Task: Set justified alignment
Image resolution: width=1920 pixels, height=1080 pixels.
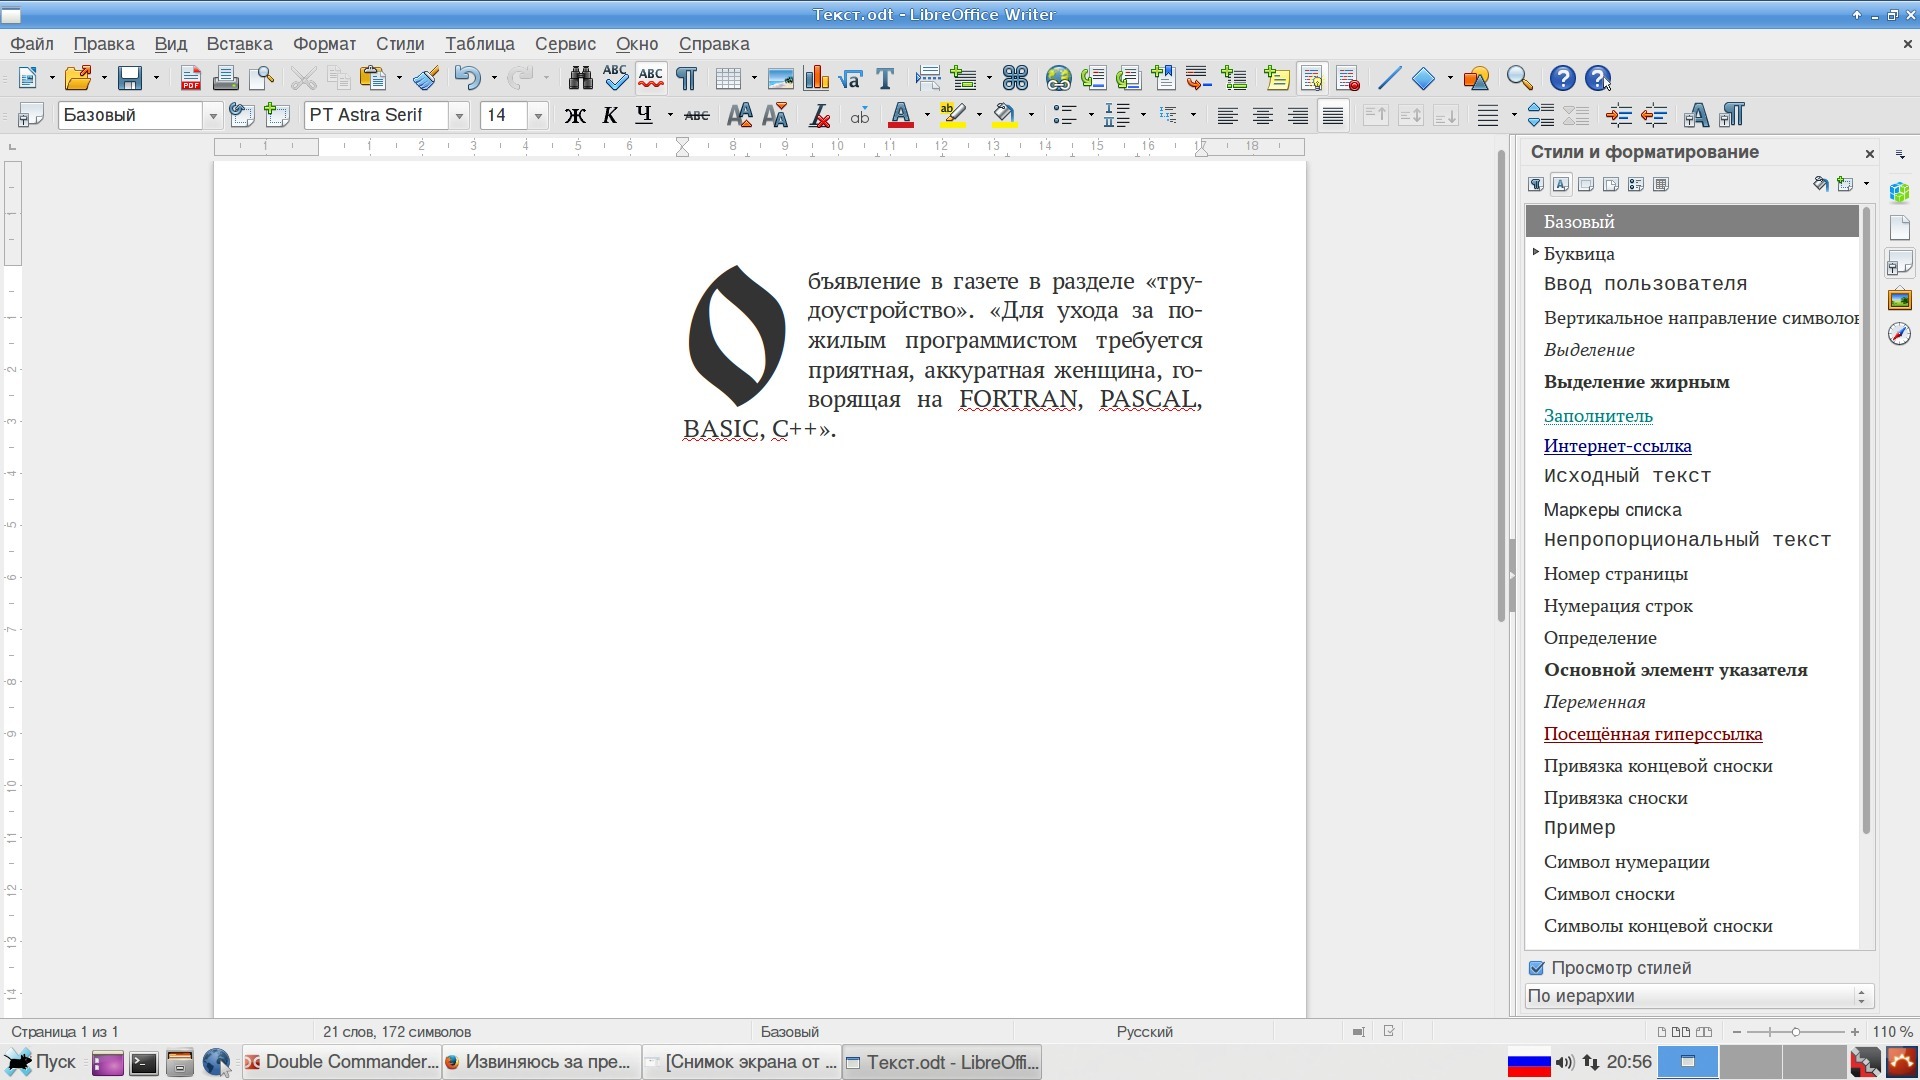Action: coord(1333,115)
